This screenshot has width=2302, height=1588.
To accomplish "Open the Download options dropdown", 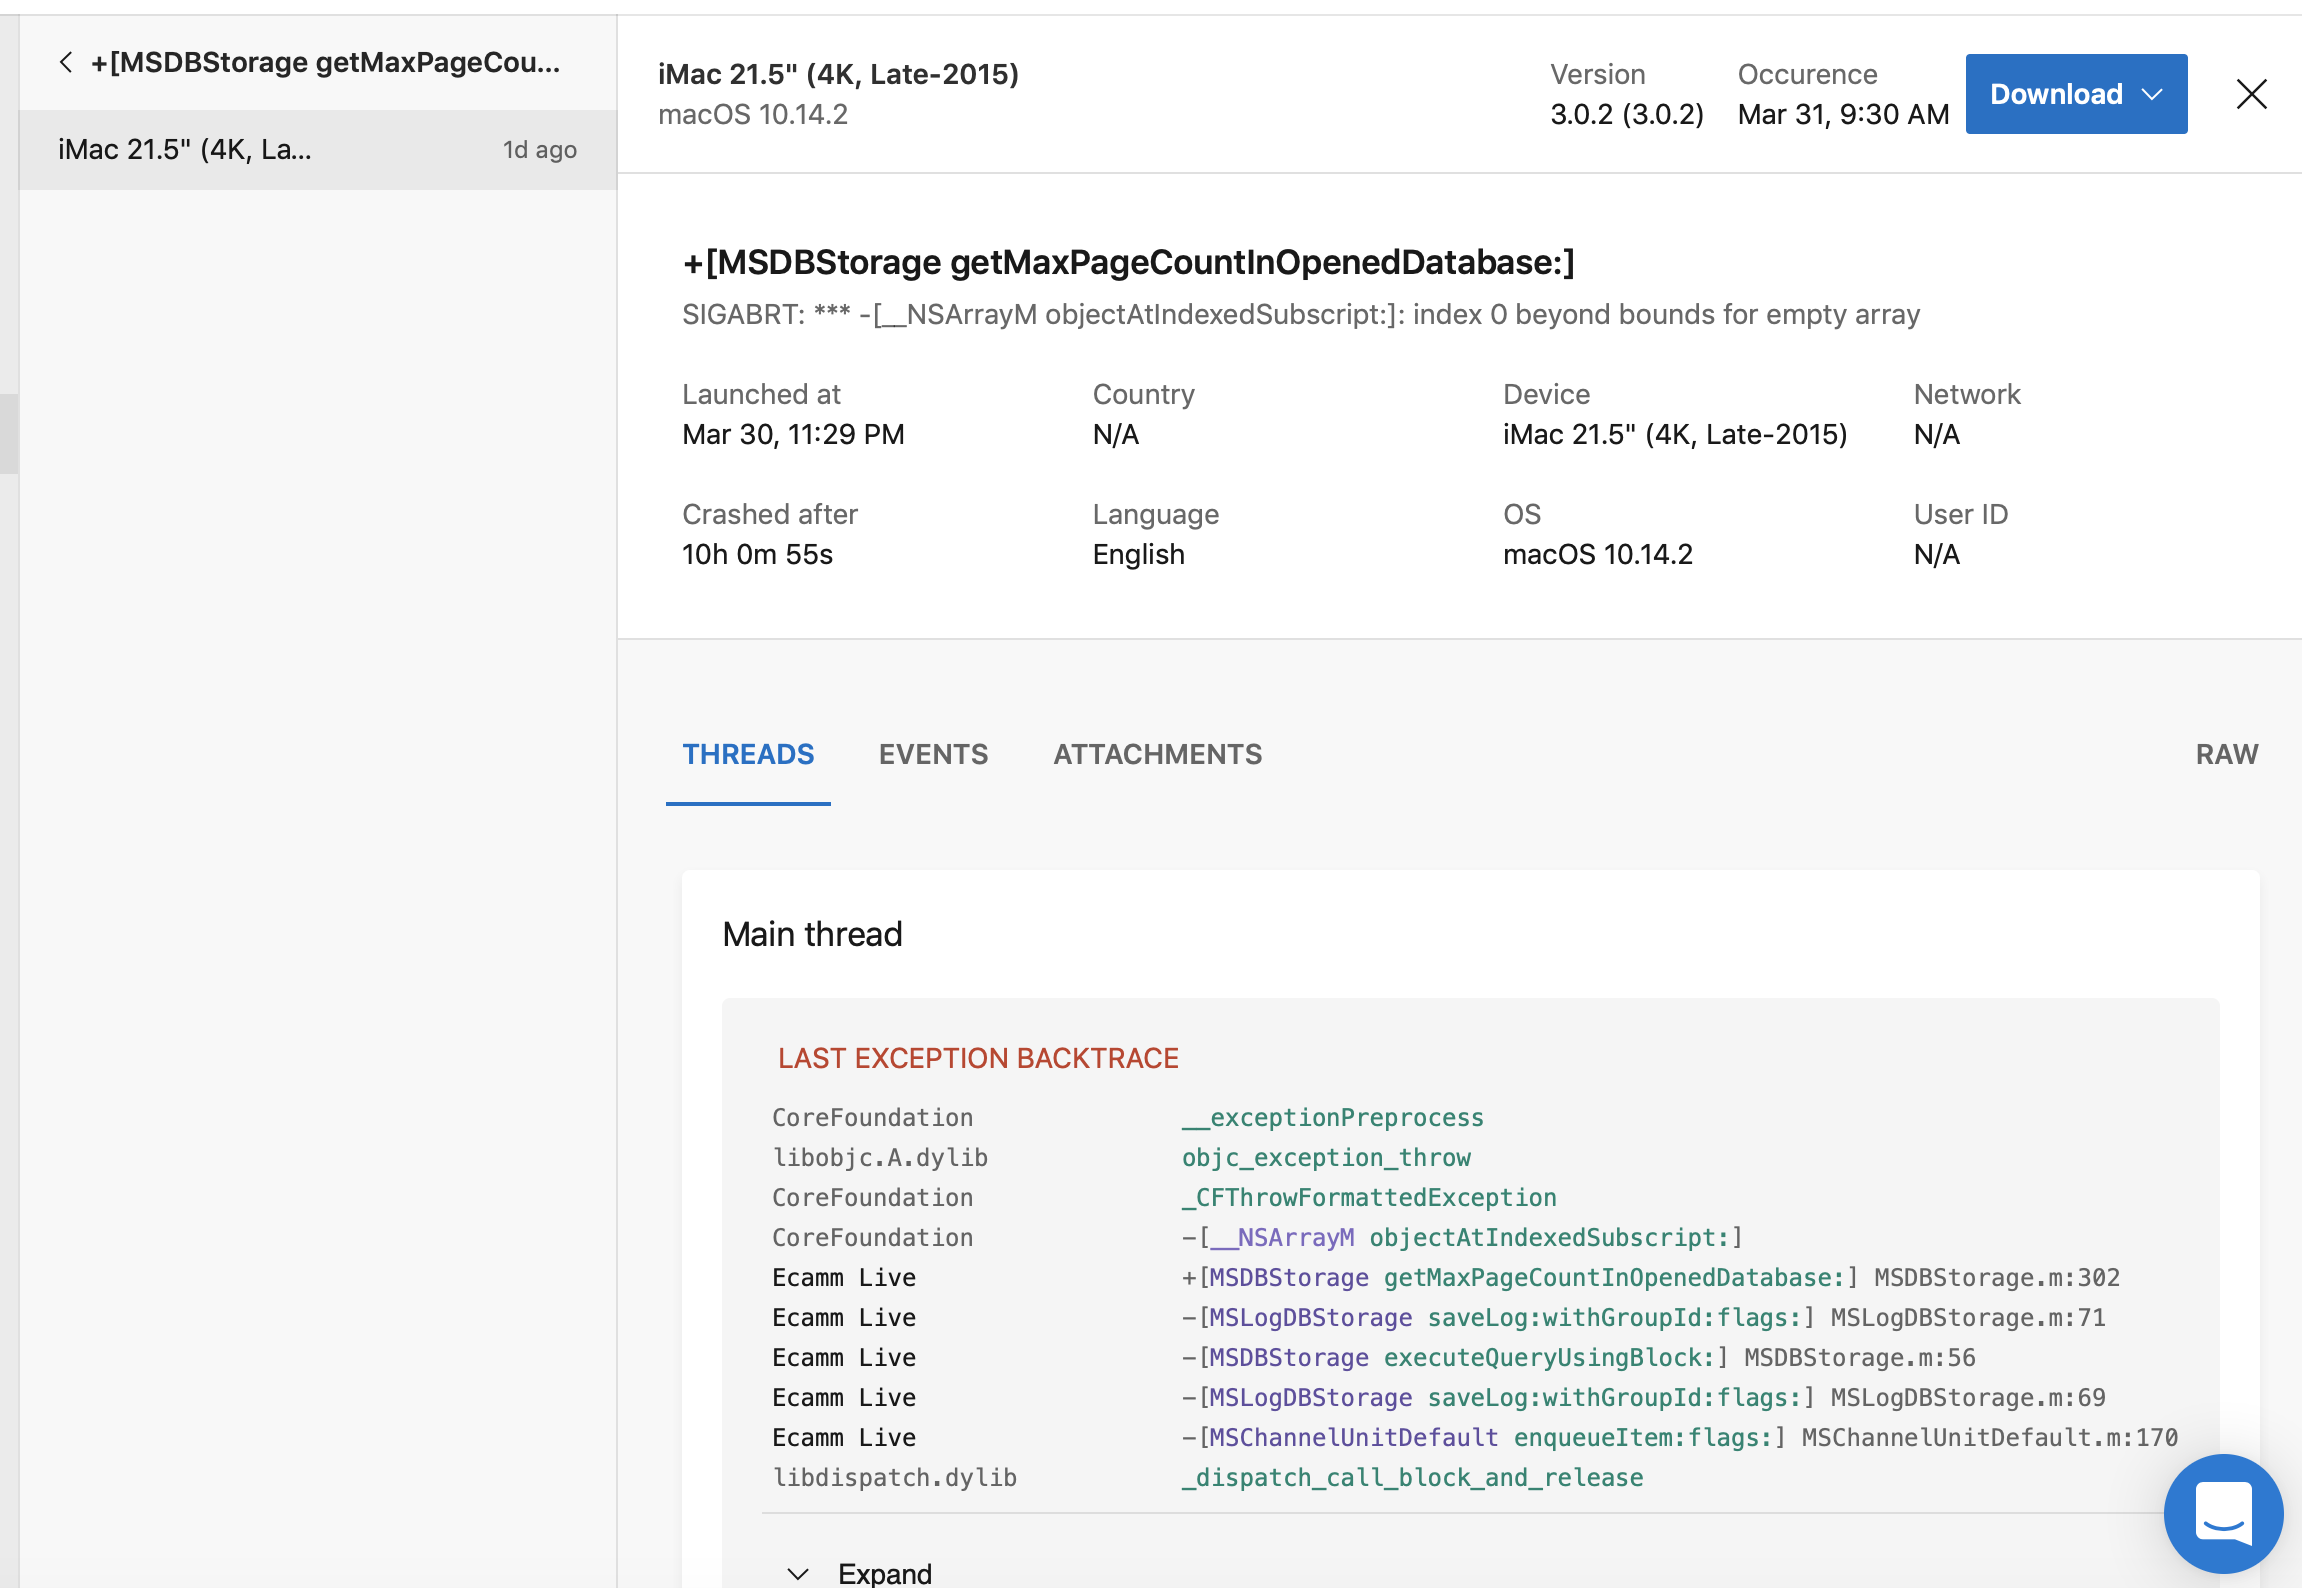I will click(2152, 94).
